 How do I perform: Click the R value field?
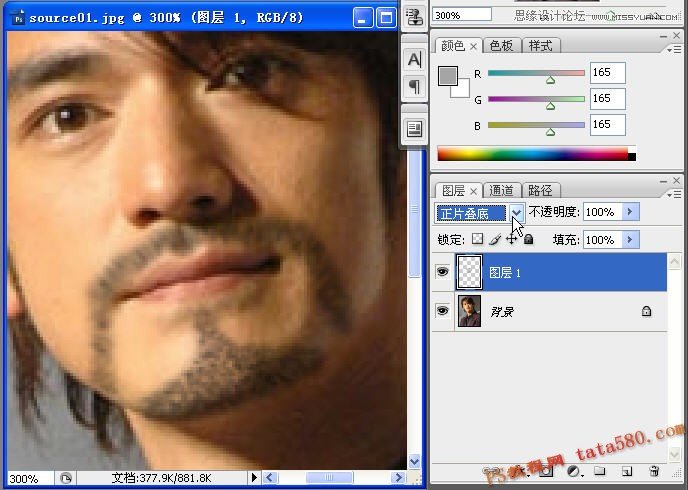point(607,73)
